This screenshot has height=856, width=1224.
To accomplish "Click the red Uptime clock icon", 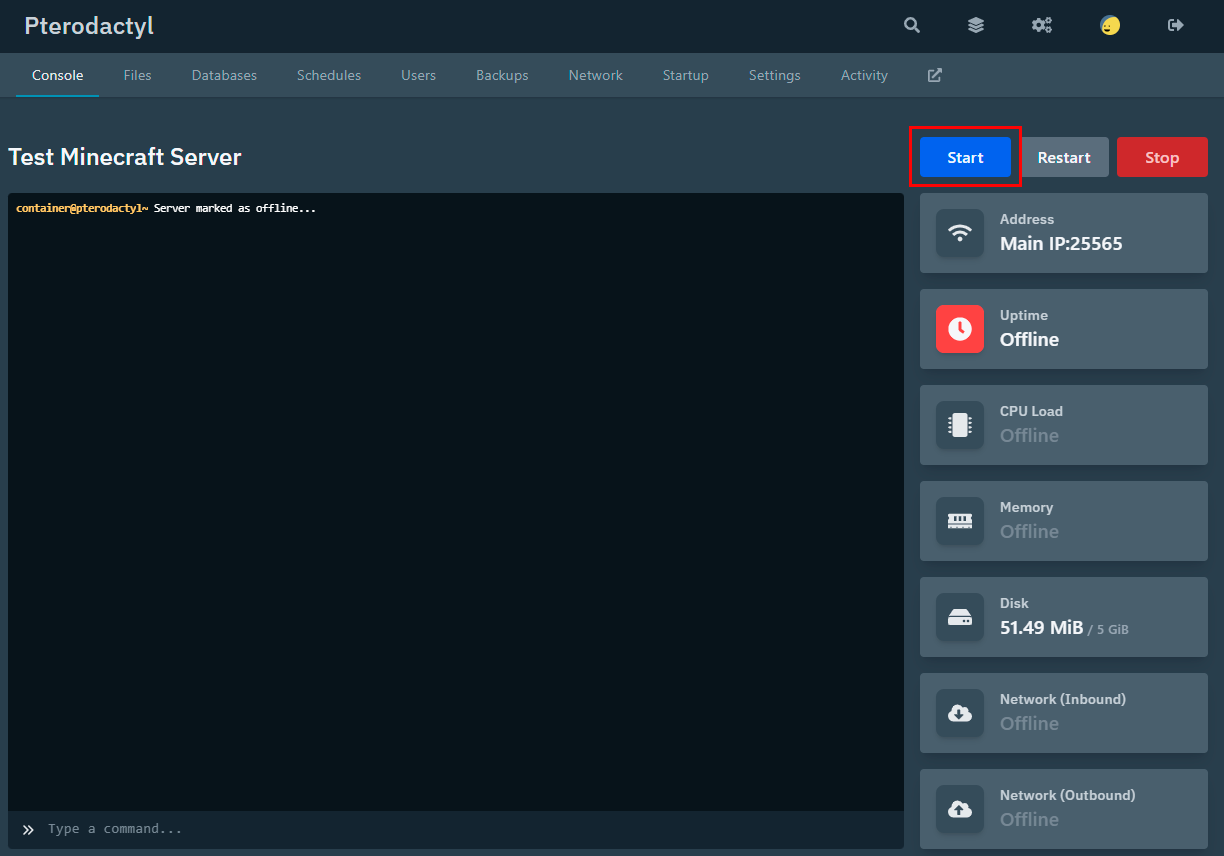I will click(x=960, y=329).
